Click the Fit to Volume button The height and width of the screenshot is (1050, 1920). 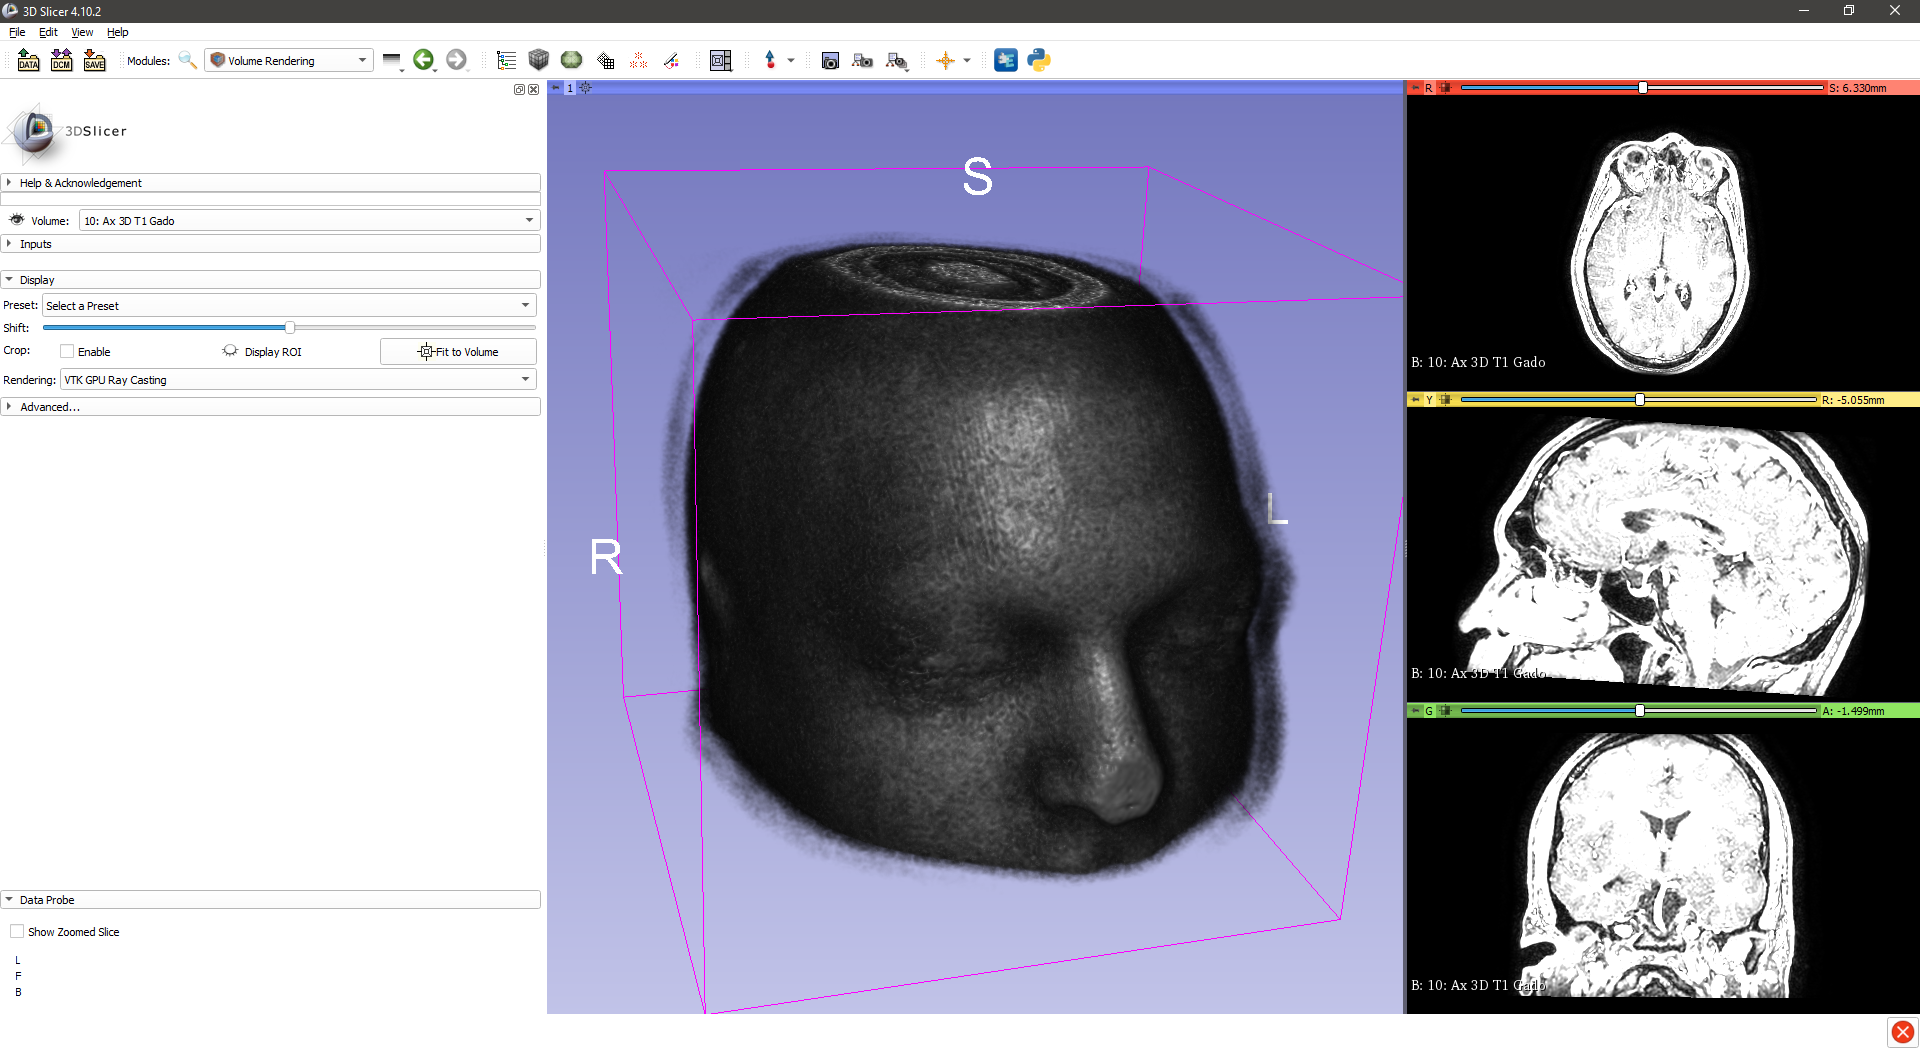(x=458, y=352)
